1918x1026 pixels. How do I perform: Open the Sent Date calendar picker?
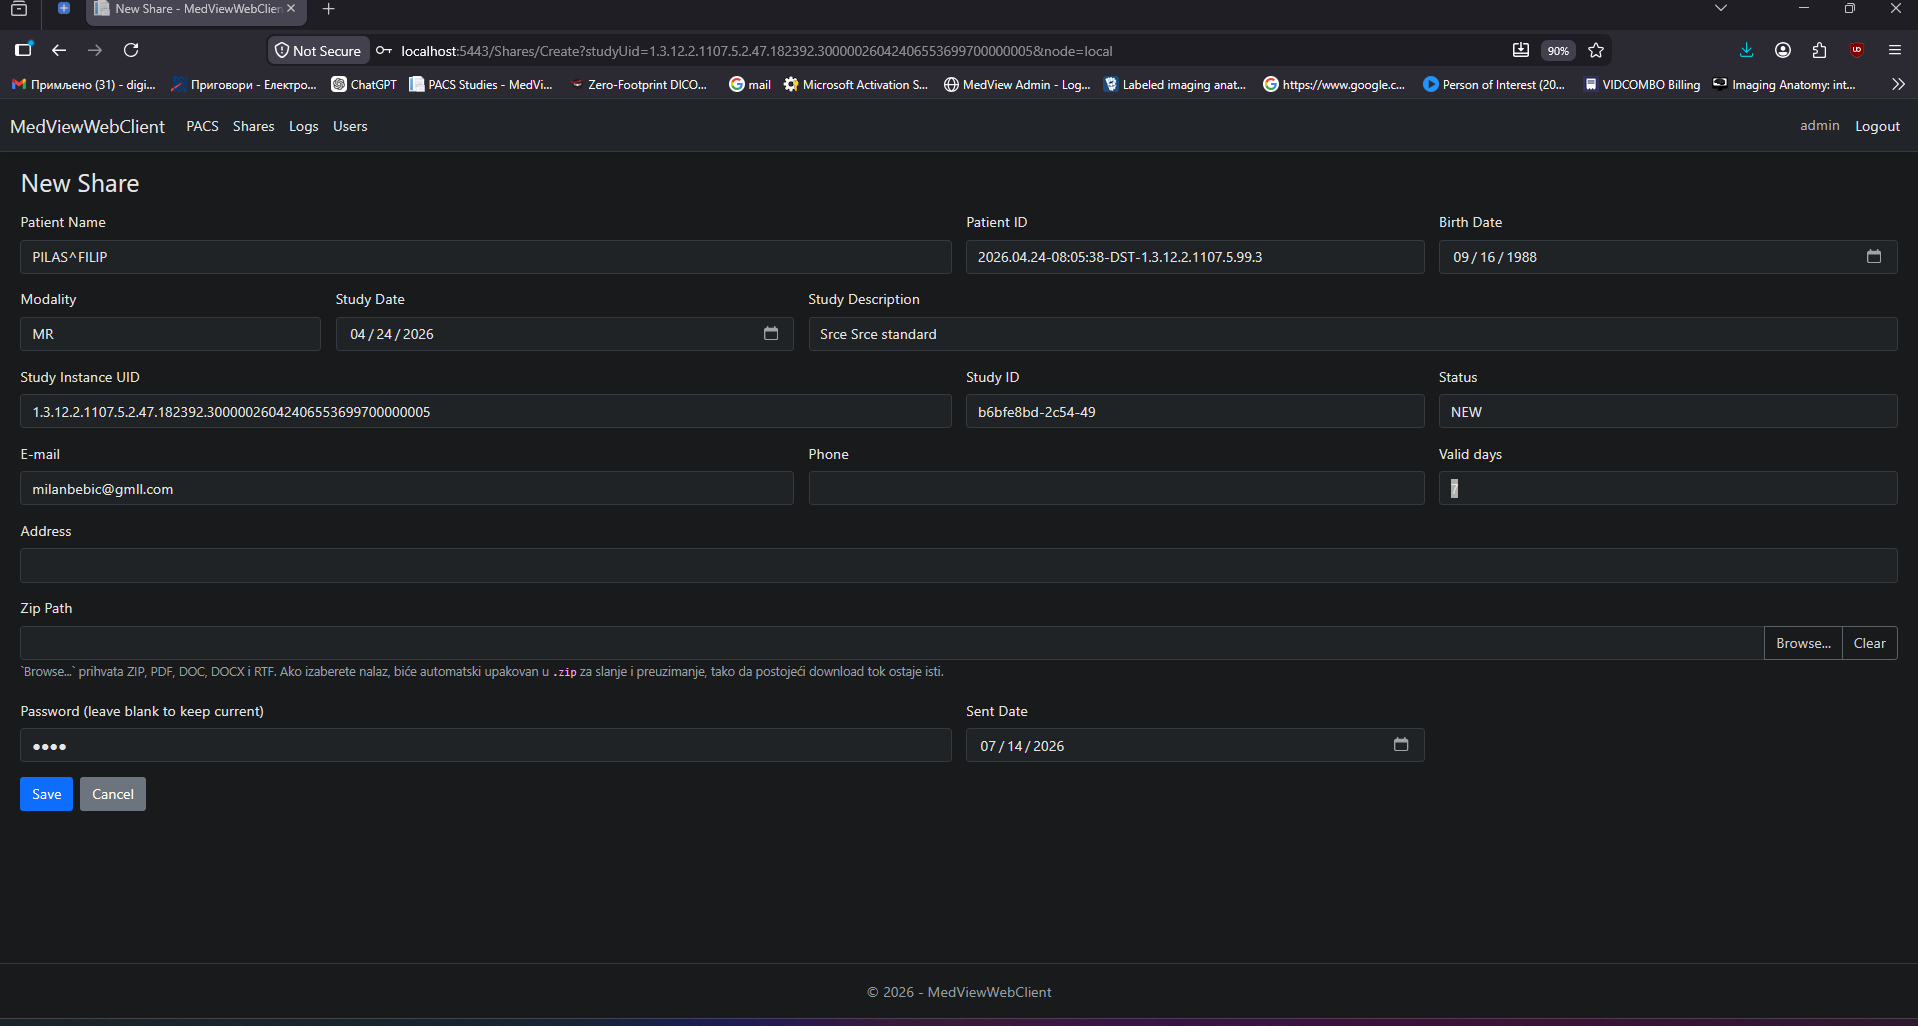[1400, 745]
